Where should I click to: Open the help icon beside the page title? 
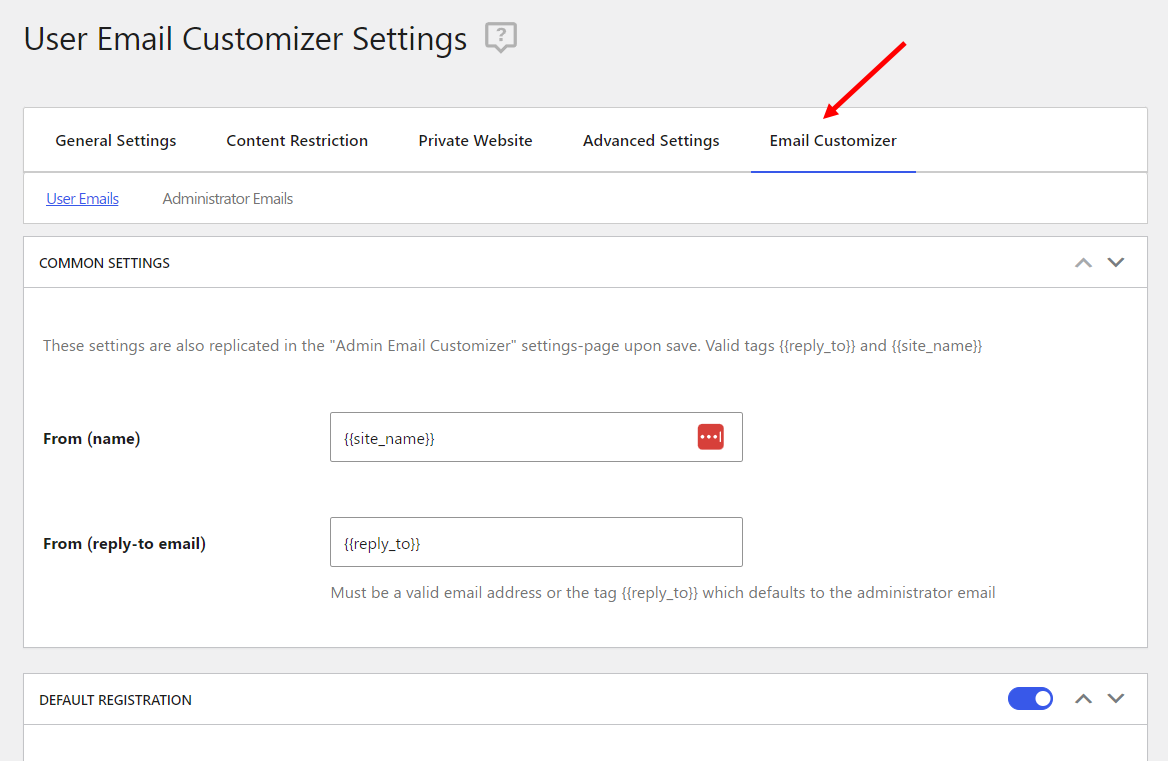click(500, 38)
